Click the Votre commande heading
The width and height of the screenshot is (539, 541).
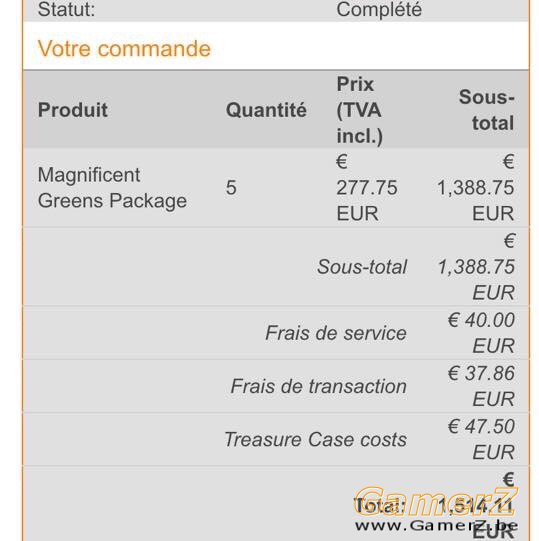point(124,48)
